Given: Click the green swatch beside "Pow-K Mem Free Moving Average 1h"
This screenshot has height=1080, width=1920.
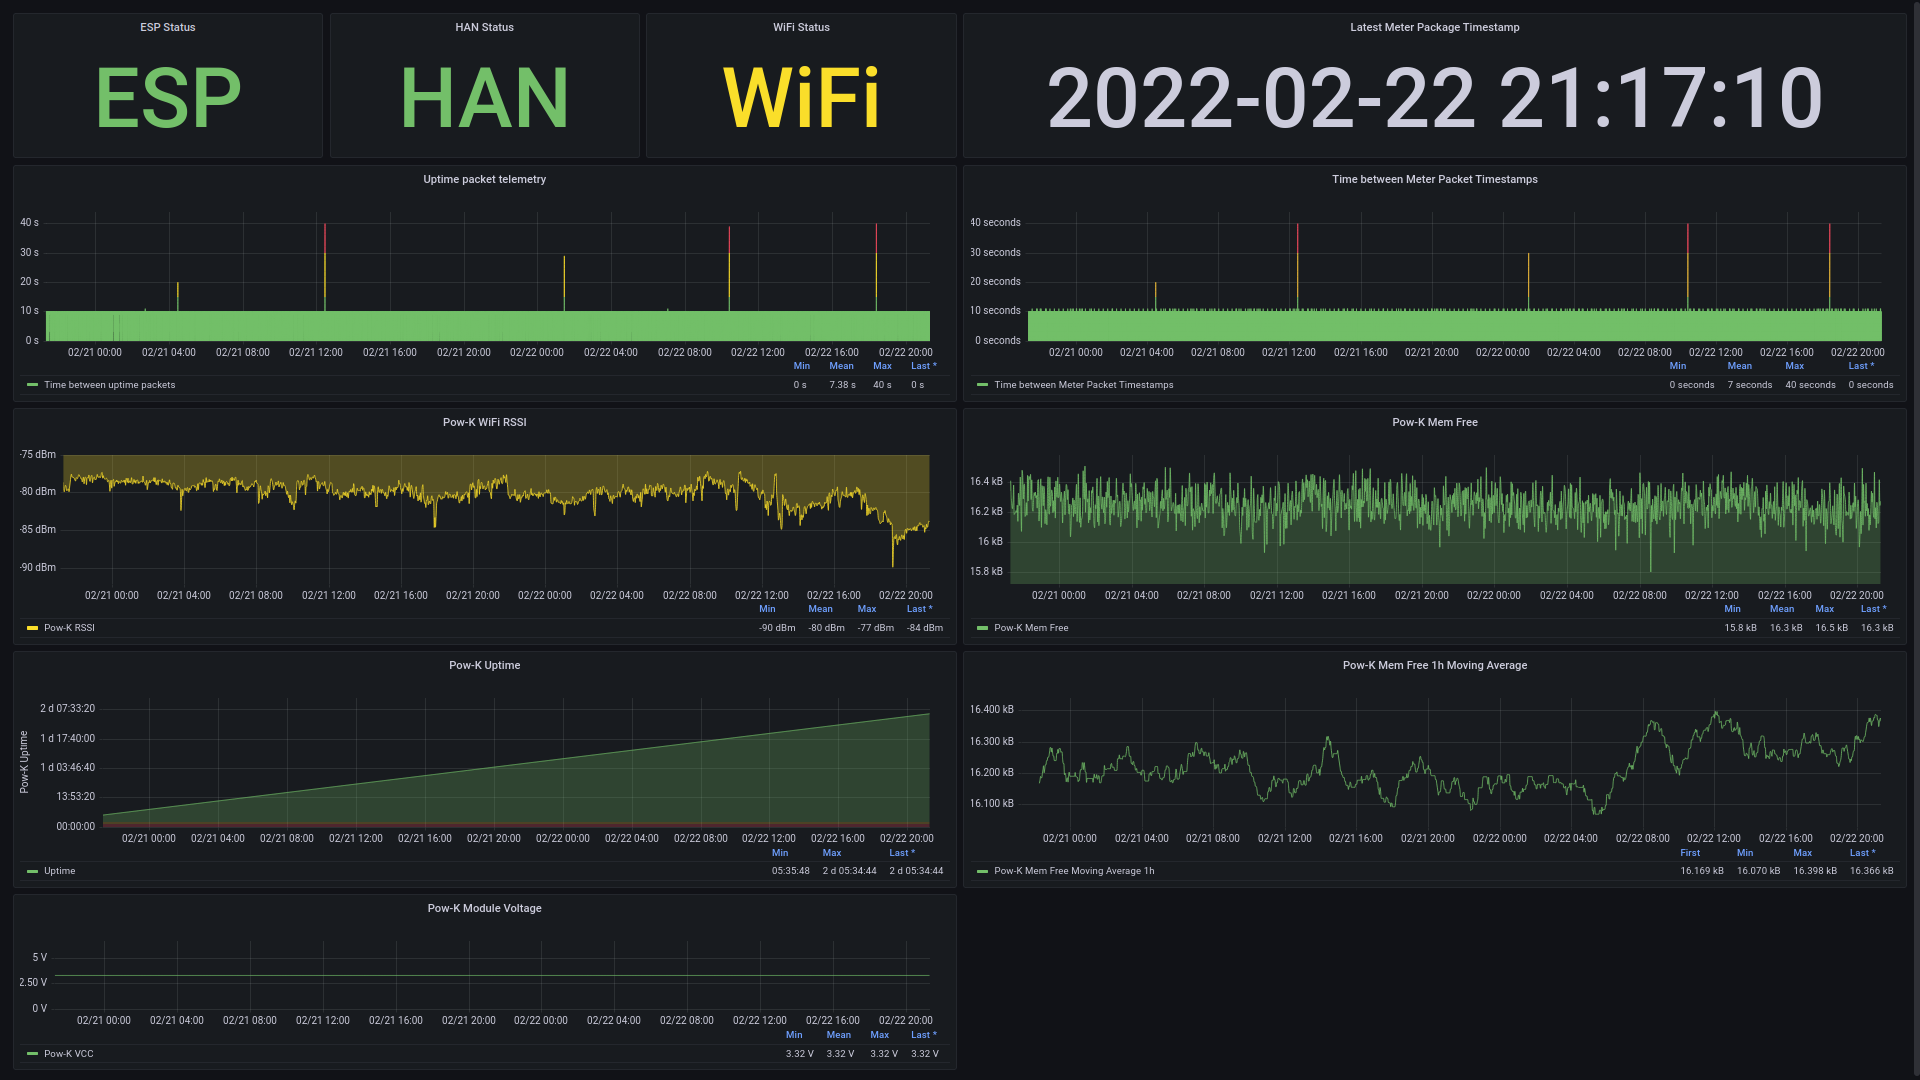Looking at the screenshot, I should pyautogui.click(x=980, y=870).
